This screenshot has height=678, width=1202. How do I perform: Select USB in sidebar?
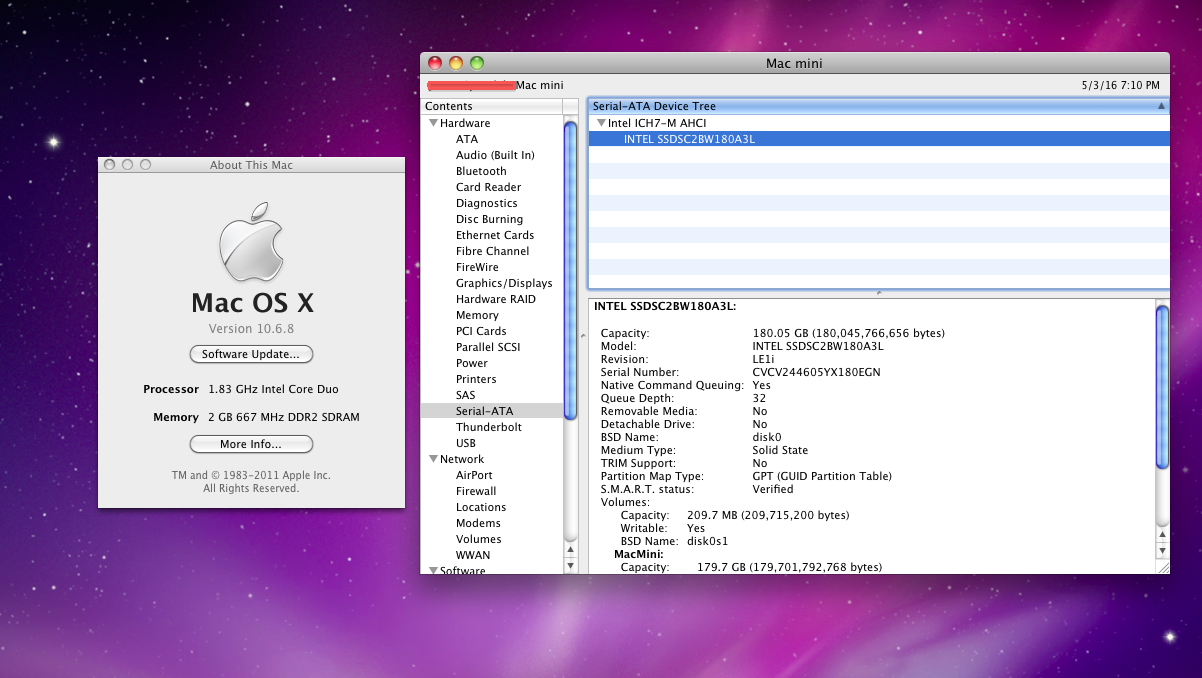pyautogui.click(x=466, y=443)
